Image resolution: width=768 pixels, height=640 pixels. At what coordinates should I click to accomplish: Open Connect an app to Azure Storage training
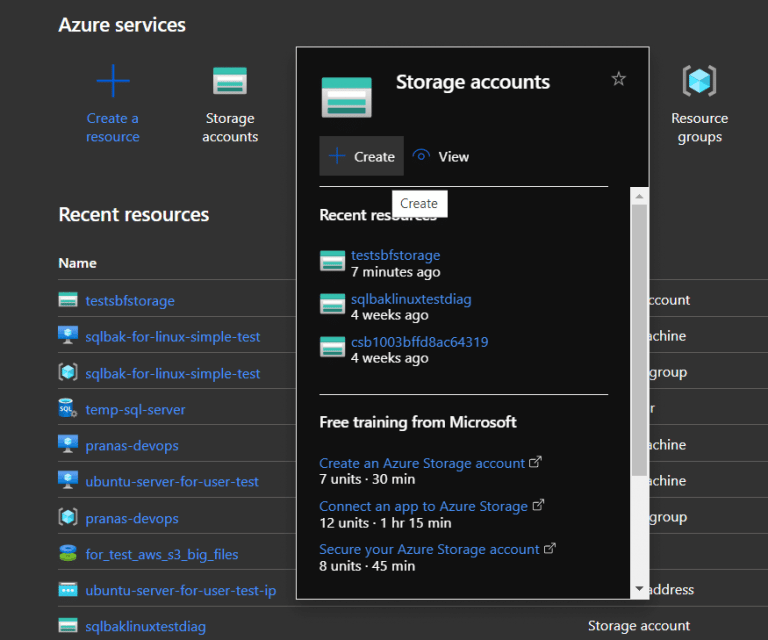point(423,506)
